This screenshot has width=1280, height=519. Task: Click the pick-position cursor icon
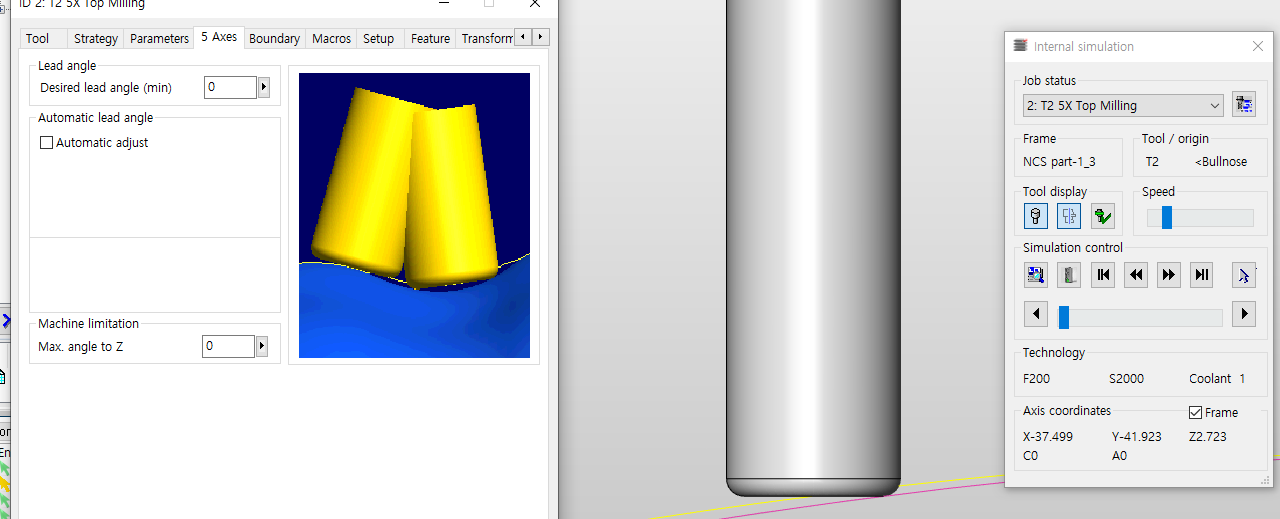click(1244, 275)
